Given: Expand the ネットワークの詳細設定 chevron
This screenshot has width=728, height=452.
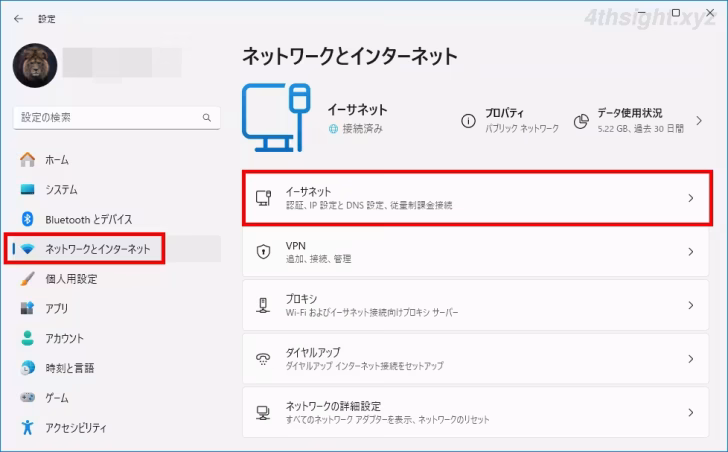Looking at the screenshot, I should pyautogui.click(x=691, y=413).
